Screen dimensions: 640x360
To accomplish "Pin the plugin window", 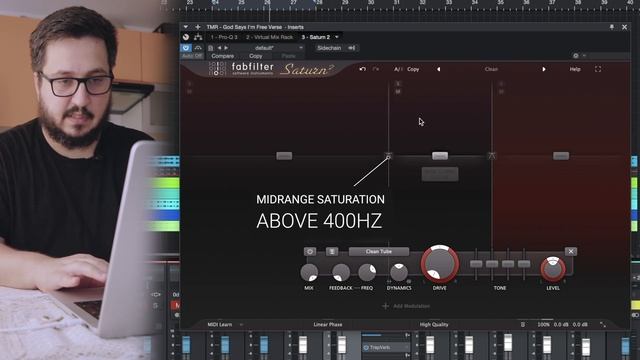I will pos(611,27).
